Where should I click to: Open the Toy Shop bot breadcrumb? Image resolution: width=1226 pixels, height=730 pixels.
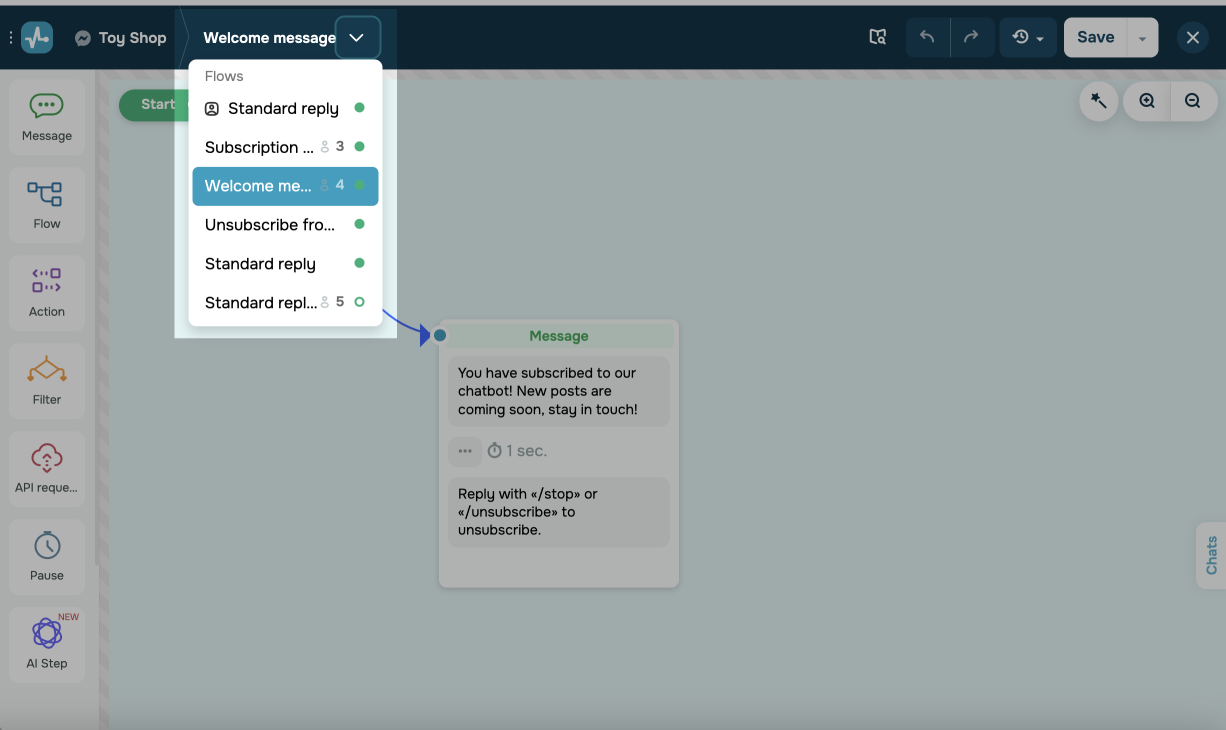click(120, 38)
